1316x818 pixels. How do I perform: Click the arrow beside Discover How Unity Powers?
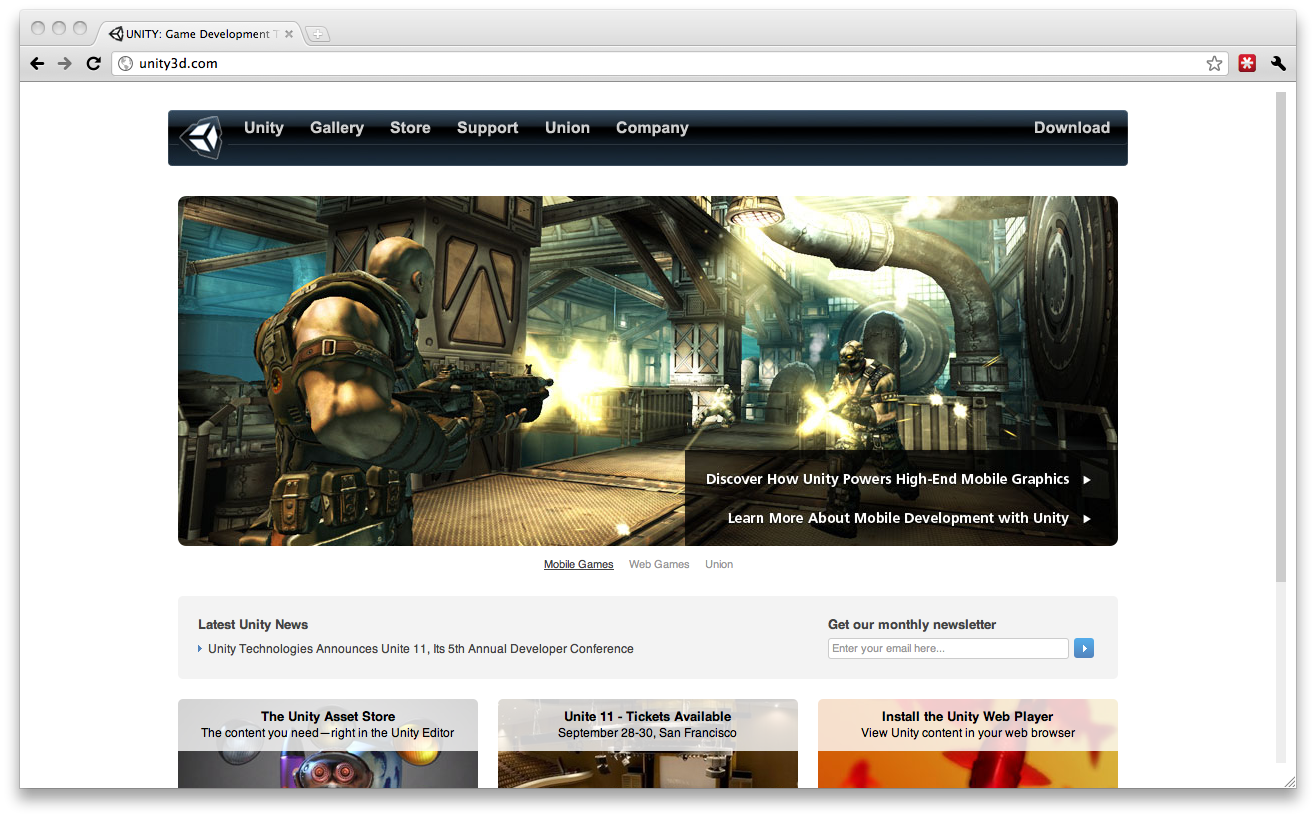click(1087, 480)
